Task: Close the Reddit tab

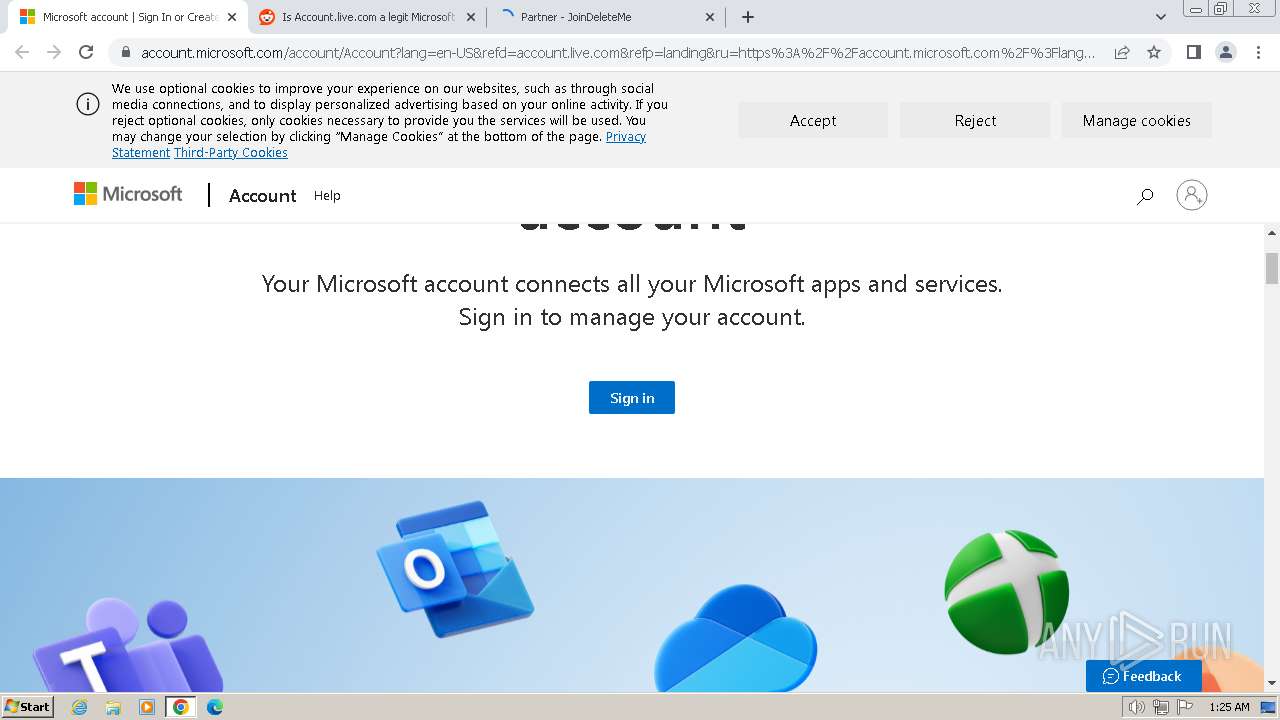Action: point(471,17)
